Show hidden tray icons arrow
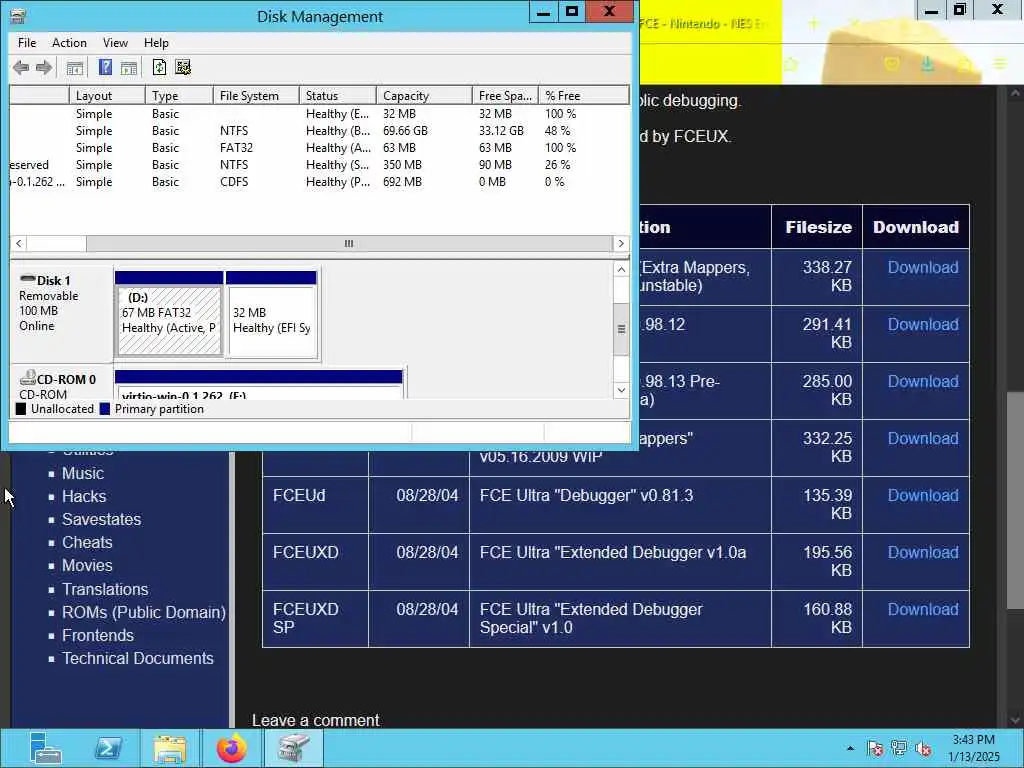Image resolution: width=1024 pixels, height=768 pixels. (x=850, y=748)
